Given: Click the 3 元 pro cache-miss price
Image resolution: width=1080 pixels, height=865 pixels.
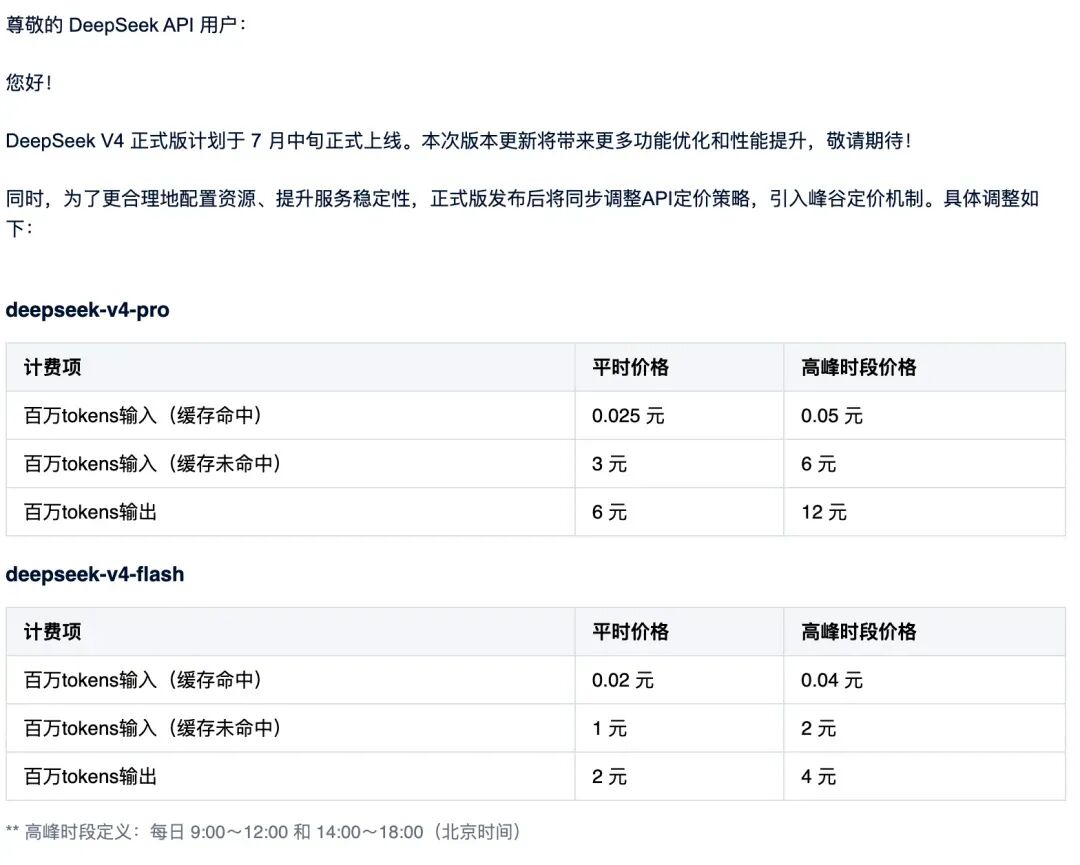Looking at the screenshot, I should [610, 464].
